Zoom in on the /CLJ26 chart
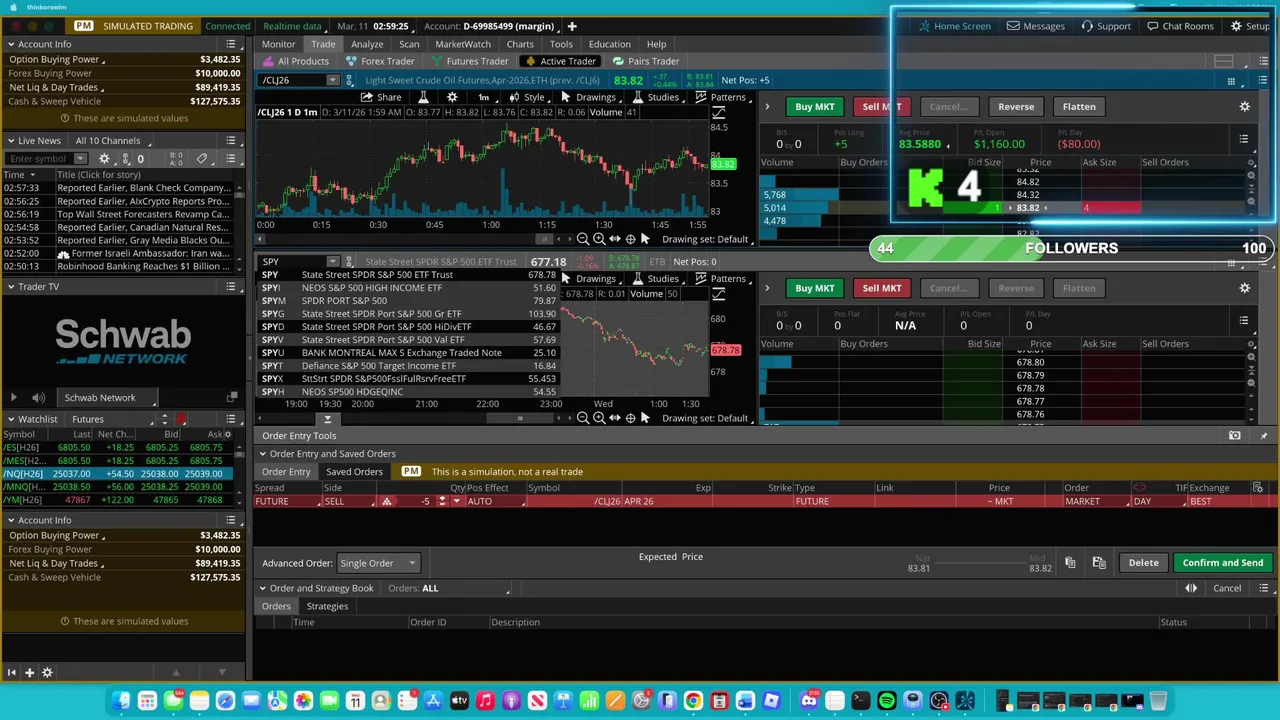The width and height of the screenshot is (1280, 720). pos(598,239)
